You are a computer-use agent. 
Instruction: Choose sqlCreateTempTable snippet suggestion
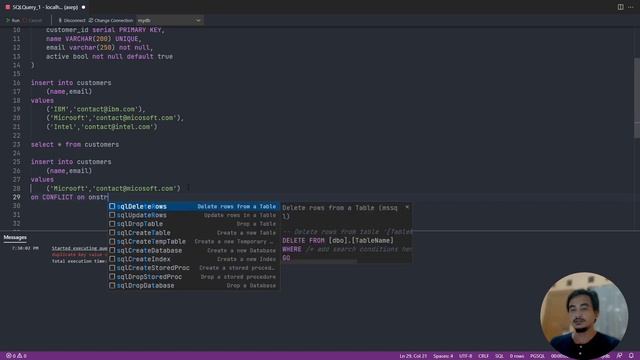pos(194,242)
